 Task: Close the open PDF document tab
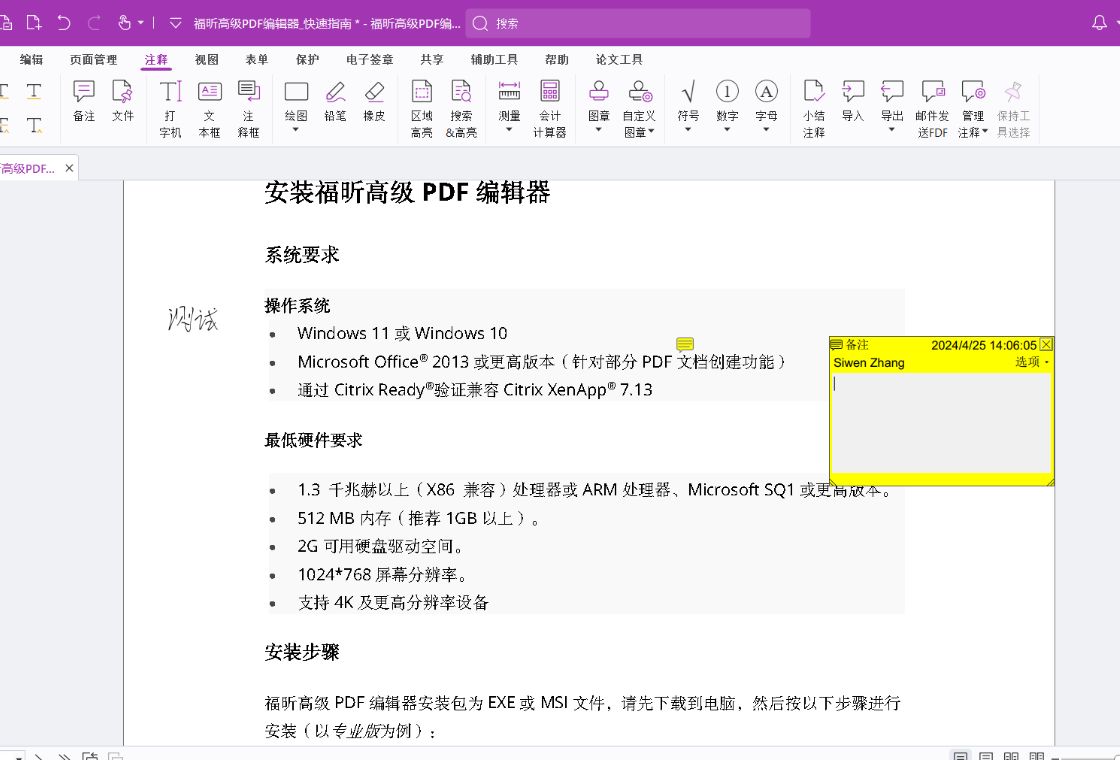(69, 168)
